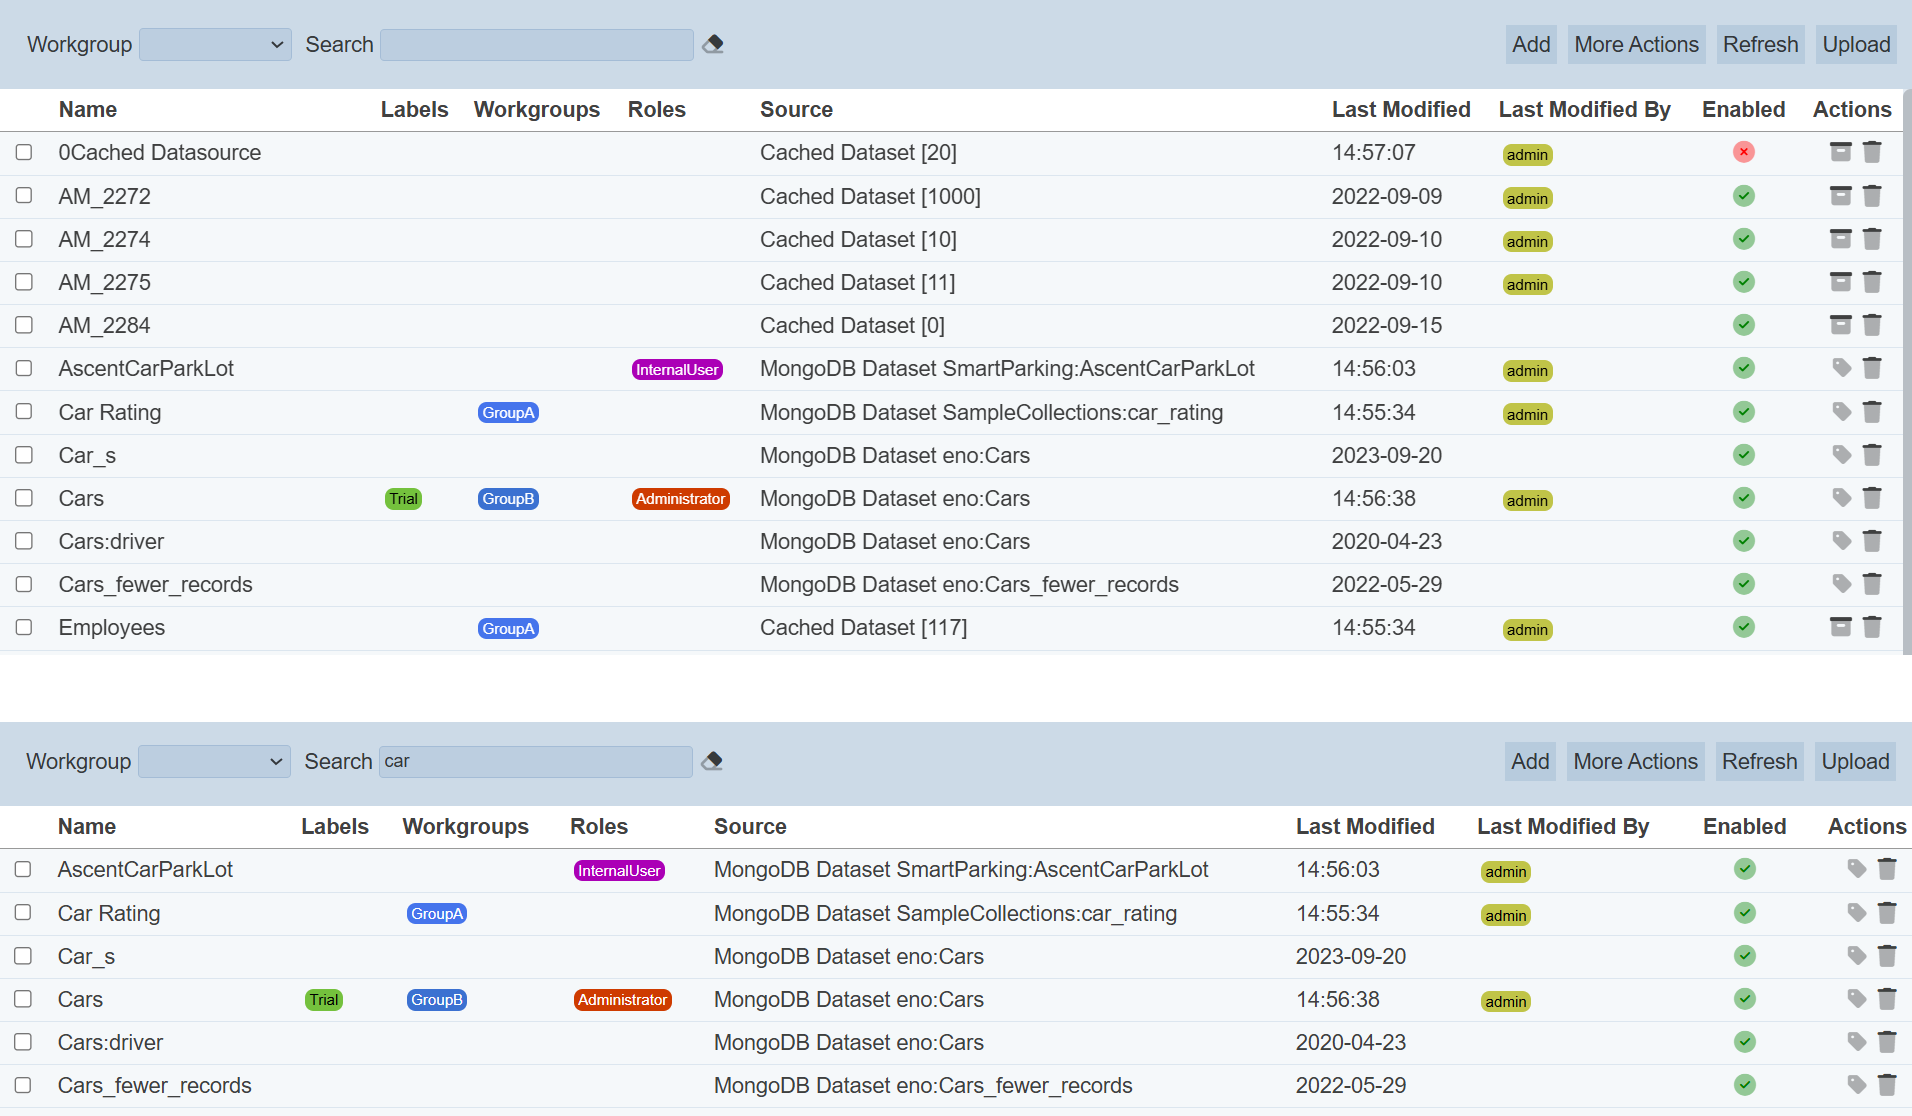Check the box next to AM_2284
The width and height of the screenshot is (1912, 1116).
click(x=24, y=325)
